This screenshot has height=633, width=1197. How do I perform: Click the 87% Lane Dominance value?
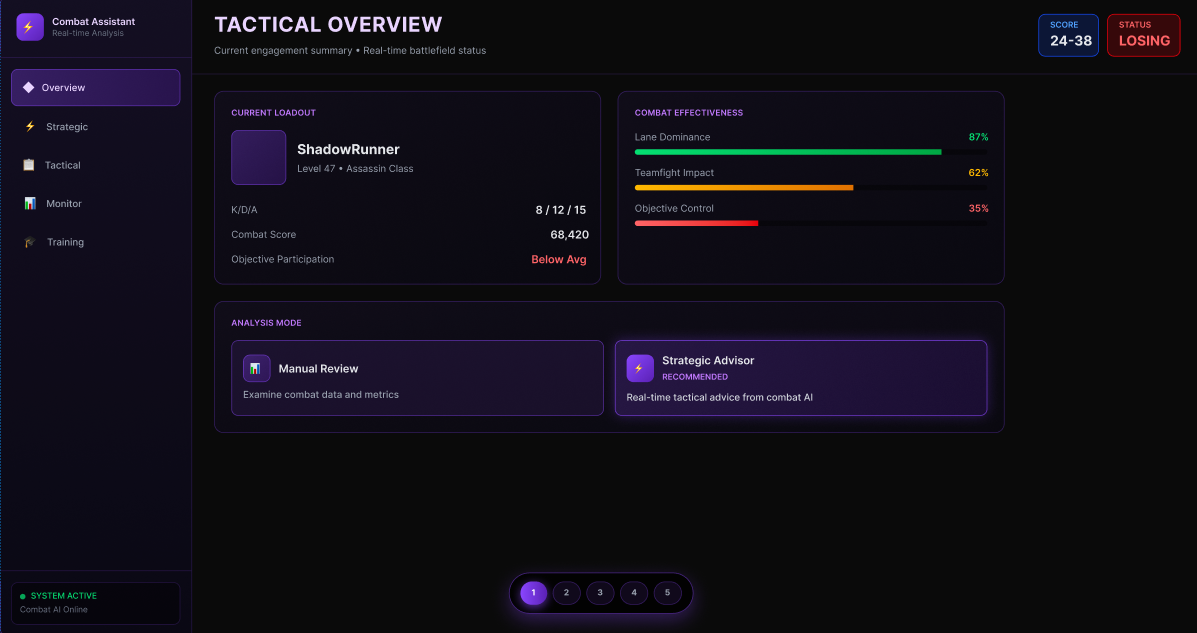click(x=978, y=137)
